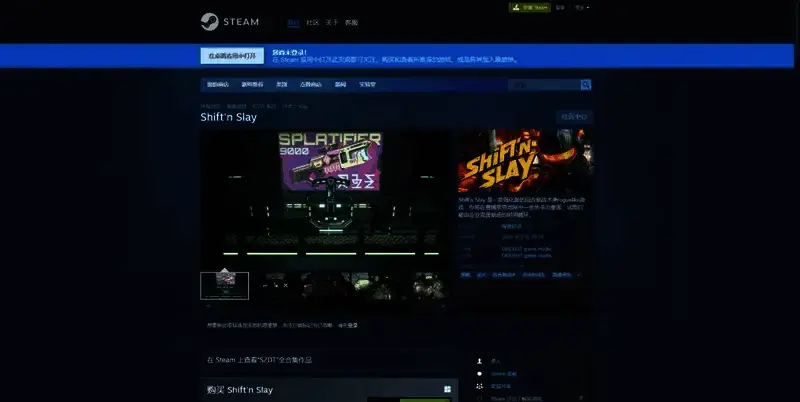Open the 社区 (Community) header menu
Screen dimensions: 800x402
pyautogui.click(x=312, y=22)
